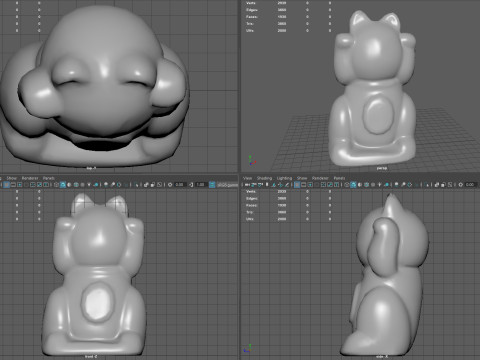
Task: Click the Image Plane icon in side view toolbar
Action: [274, 184]
